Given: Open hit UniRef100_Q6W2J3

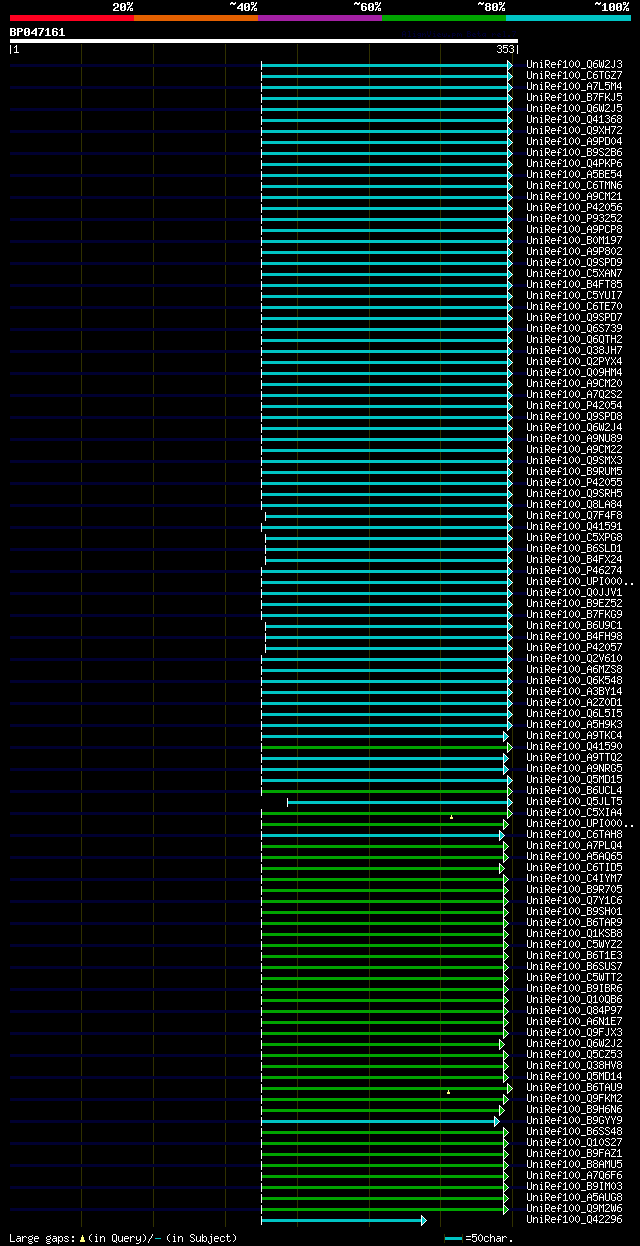Looking at the screenshot, I should [574, 64].
